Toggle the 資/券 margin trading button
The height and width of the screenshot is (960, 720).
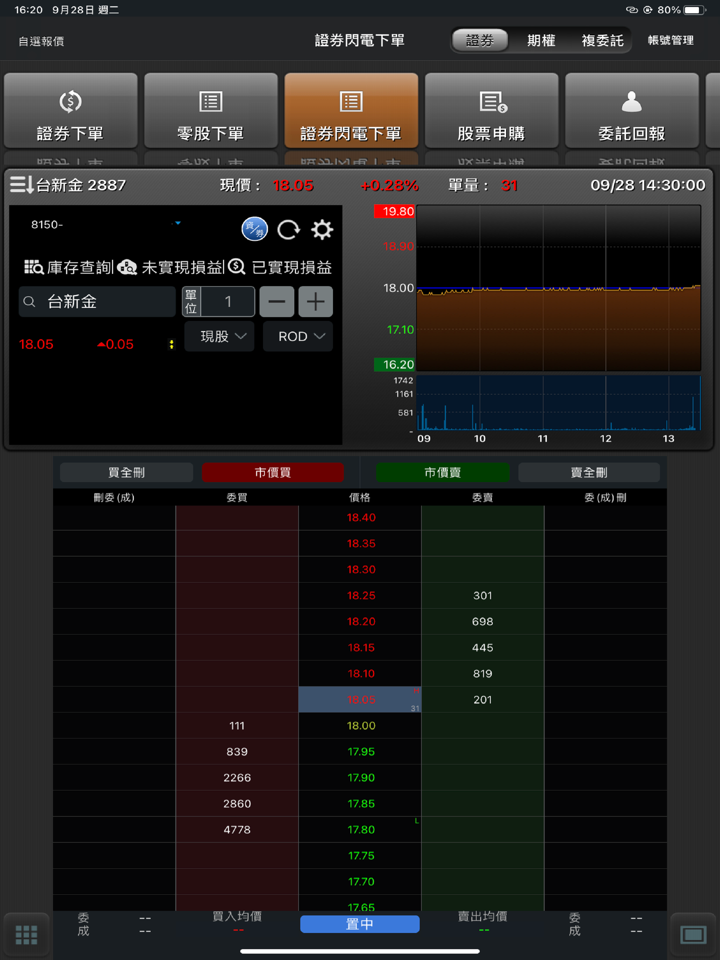(255, 230)
